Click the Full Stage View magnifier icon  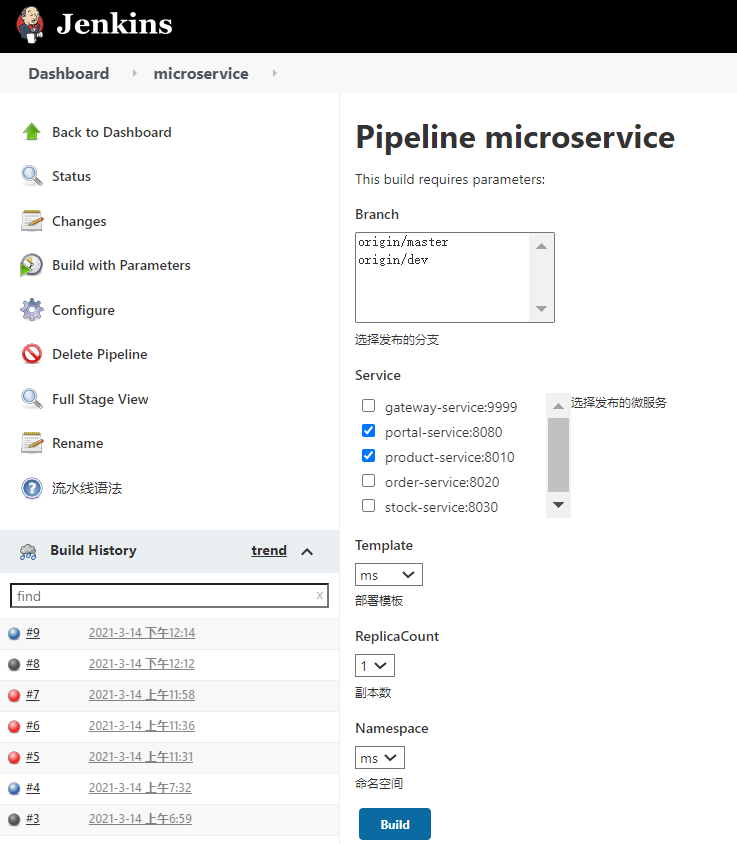[32, 399]
